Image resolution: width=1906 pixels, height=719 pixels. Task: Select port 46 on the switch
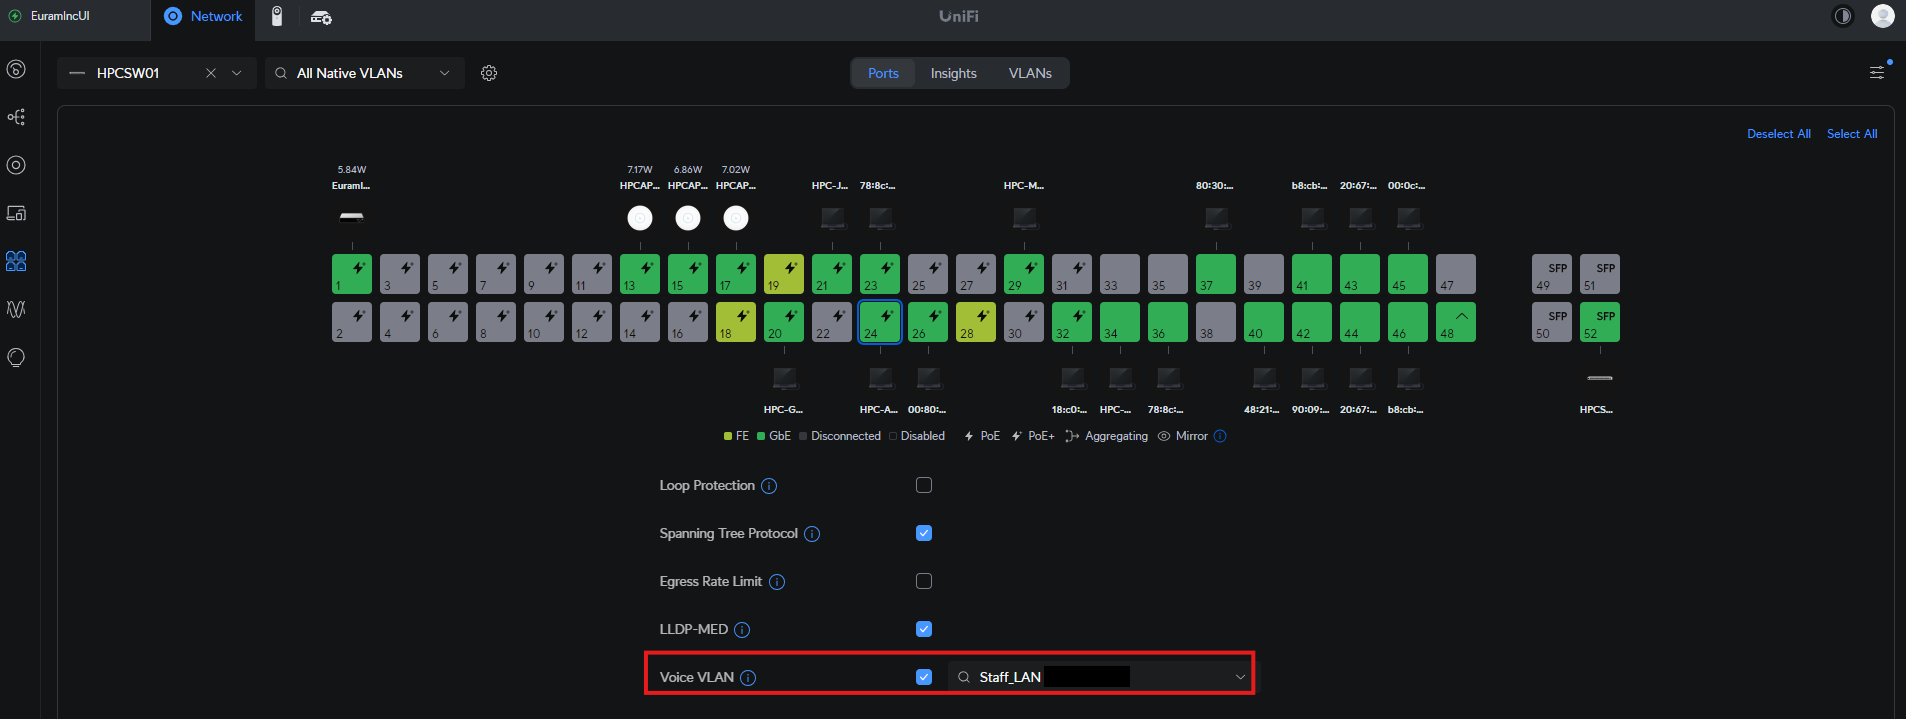click(x=1408, y=322)
